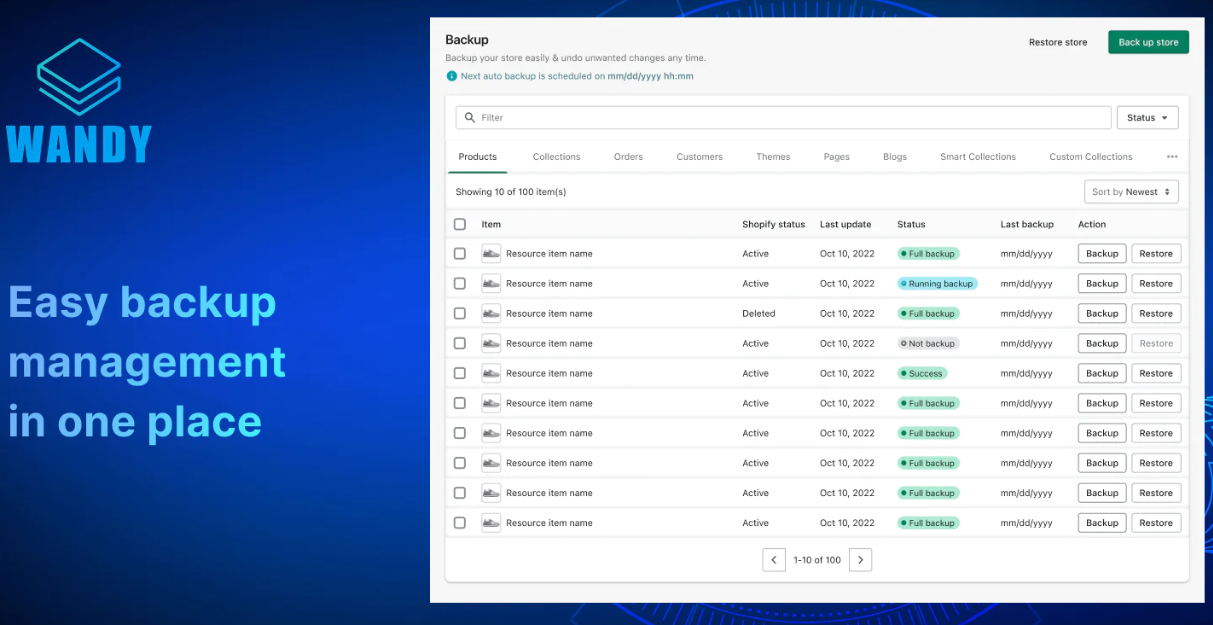Click the Shopify status column header
The width and height of the screenshot is (1213, 625).
point(773,225)
